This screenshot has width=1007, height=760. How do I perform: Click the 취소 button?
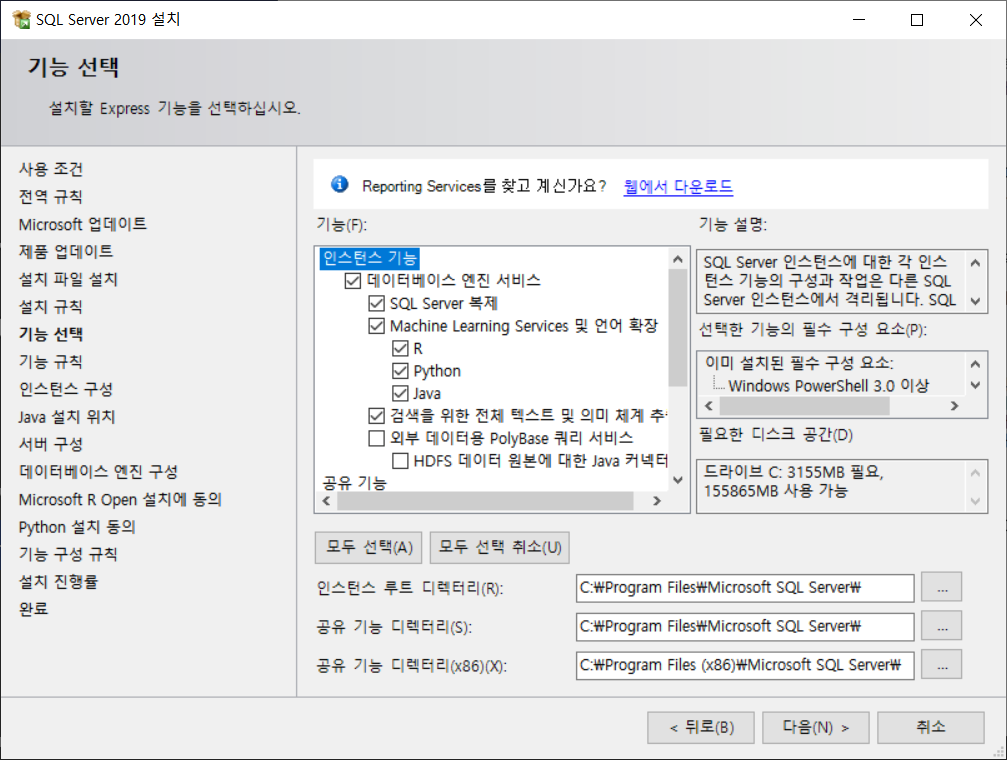click(x=931, y=727)
